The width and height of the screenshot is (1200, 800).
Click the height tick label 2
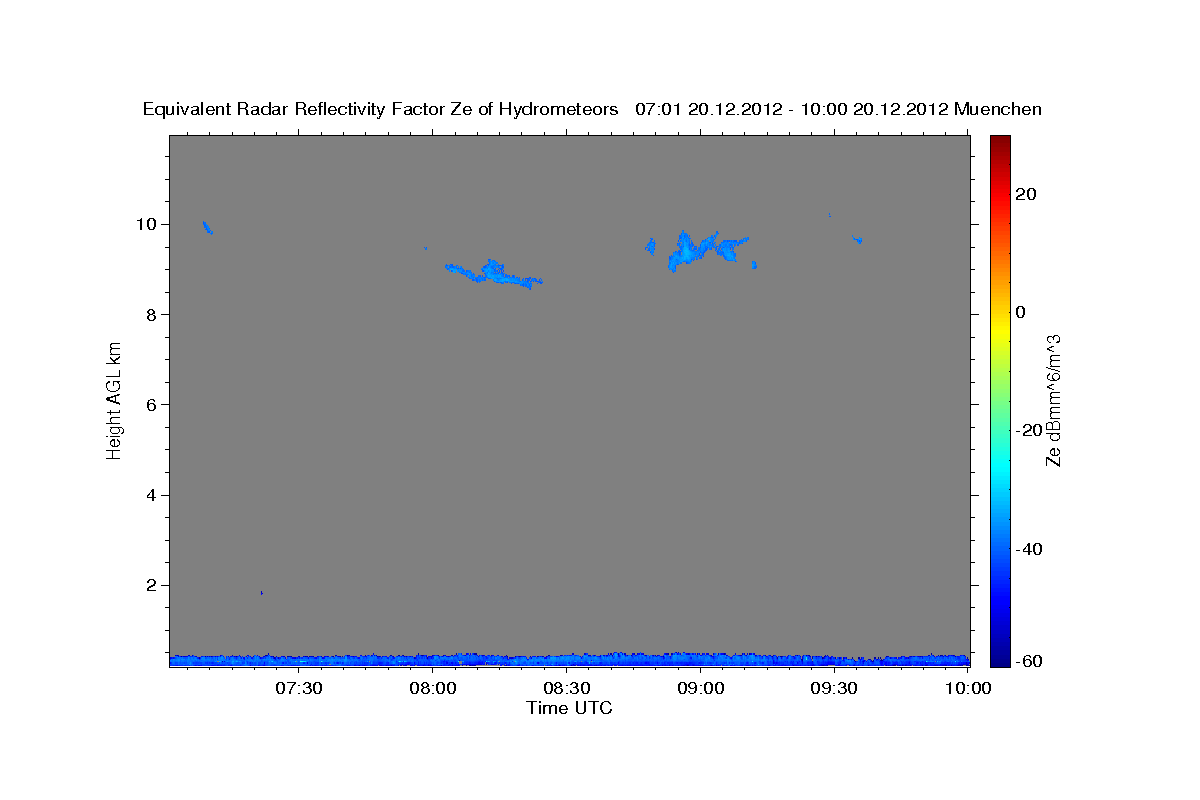153,585
